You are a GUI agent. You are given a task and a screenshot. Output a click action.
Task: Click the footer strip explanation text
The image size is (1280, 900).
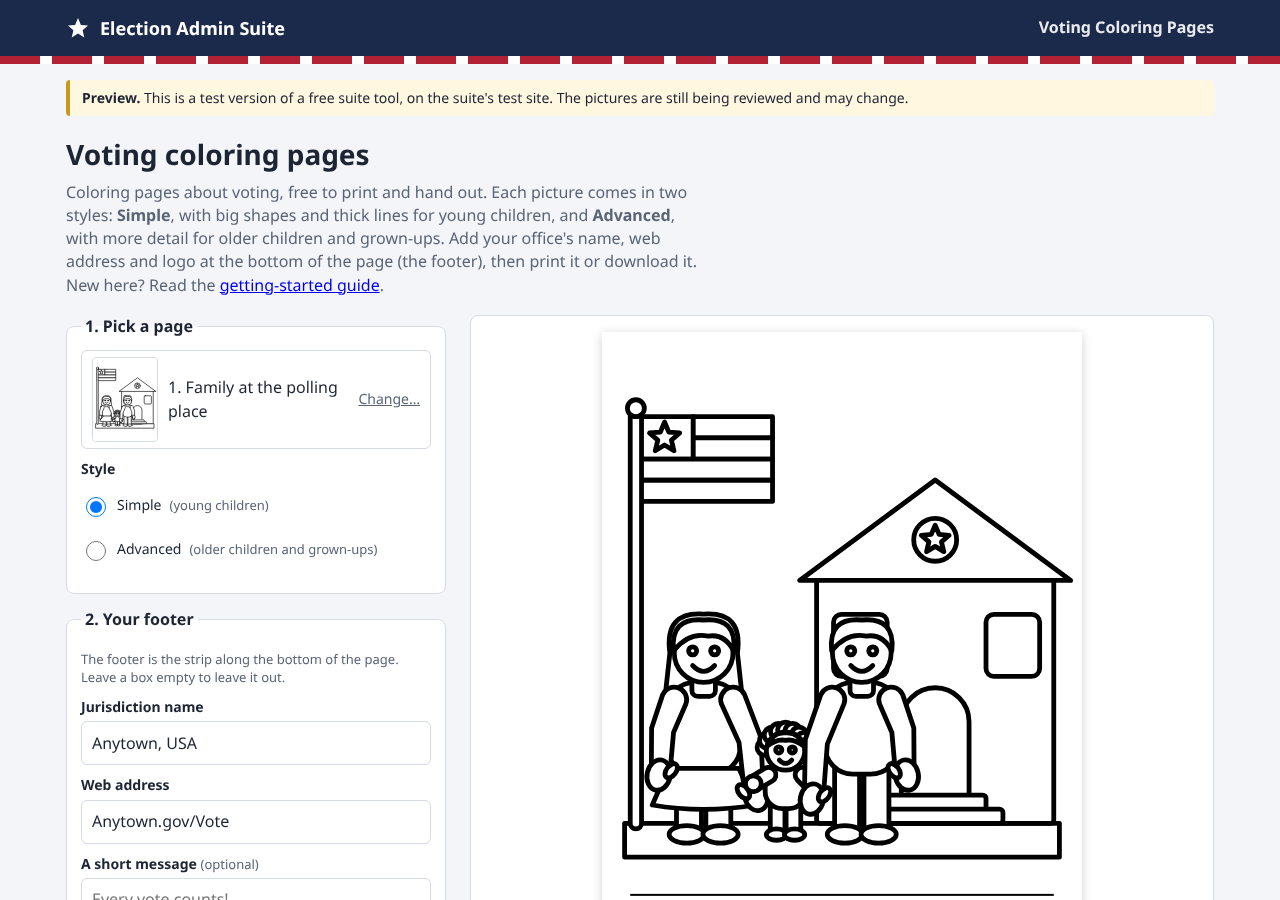pos(240,668)
